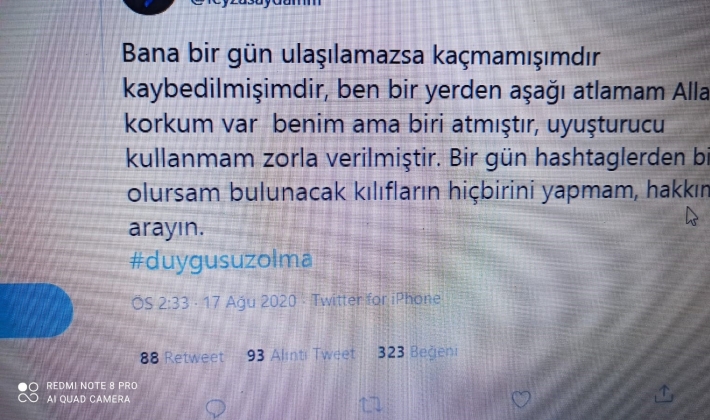Open the author's profile avatar
The width and height of the screenshot is (710, 420).
click(x=149, y=5)
